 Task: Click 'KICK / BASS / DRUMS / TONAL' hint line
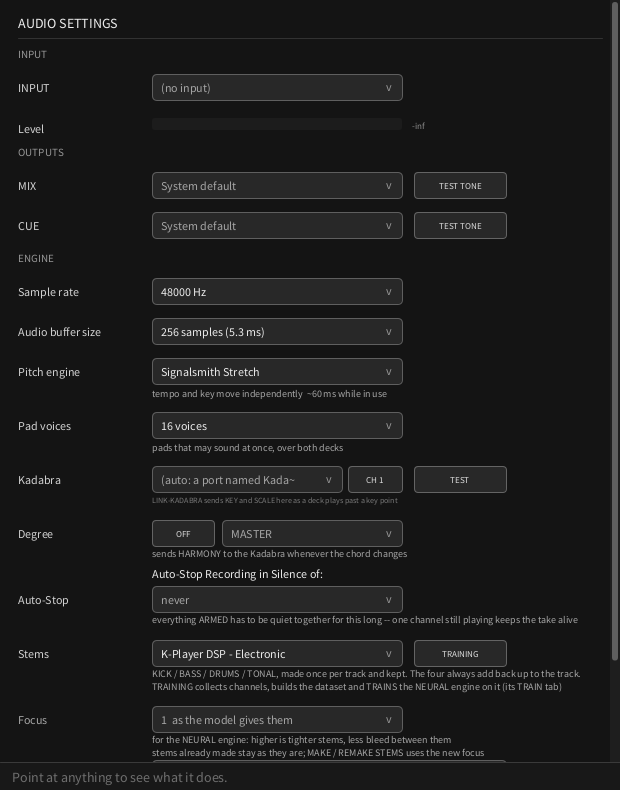(366, 674)
